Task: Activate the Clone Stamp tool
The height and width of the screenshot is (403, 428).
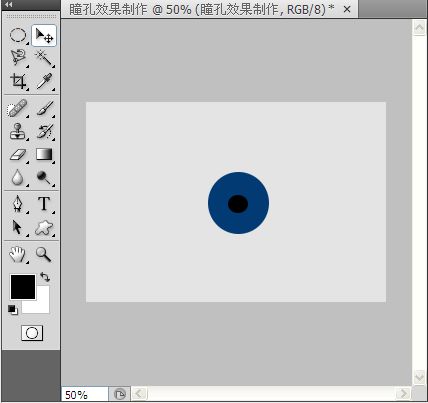Action: [x=17, y=131]
